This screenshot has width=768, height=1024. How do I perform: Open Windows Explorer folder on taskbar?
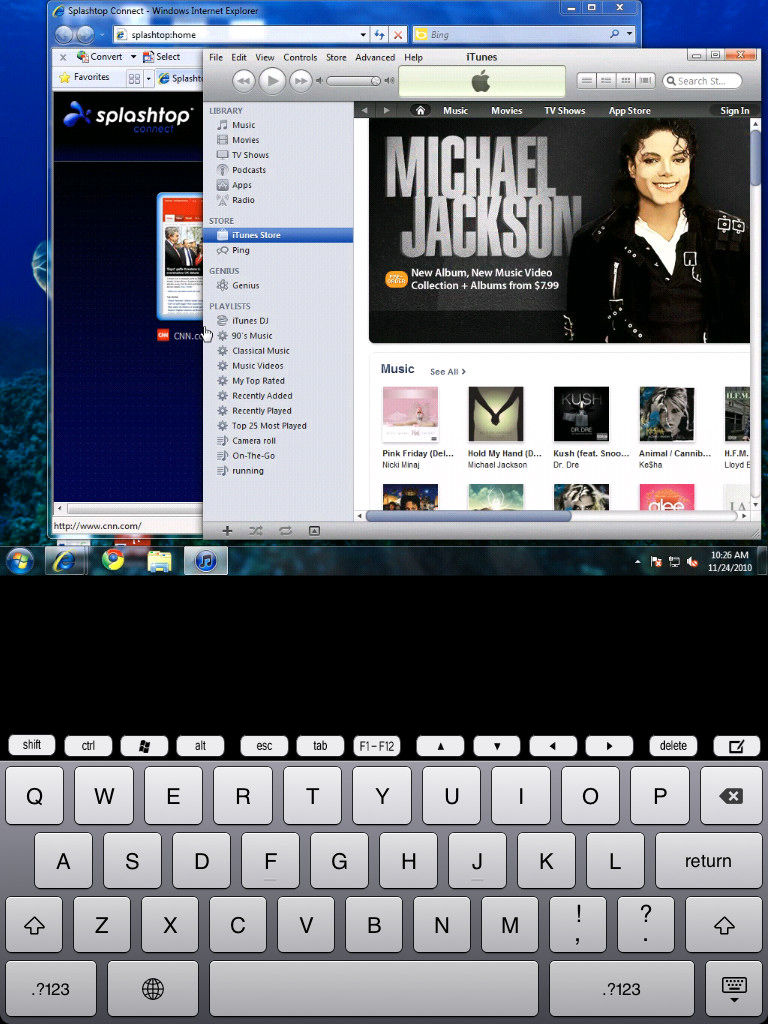click(160, 561)
